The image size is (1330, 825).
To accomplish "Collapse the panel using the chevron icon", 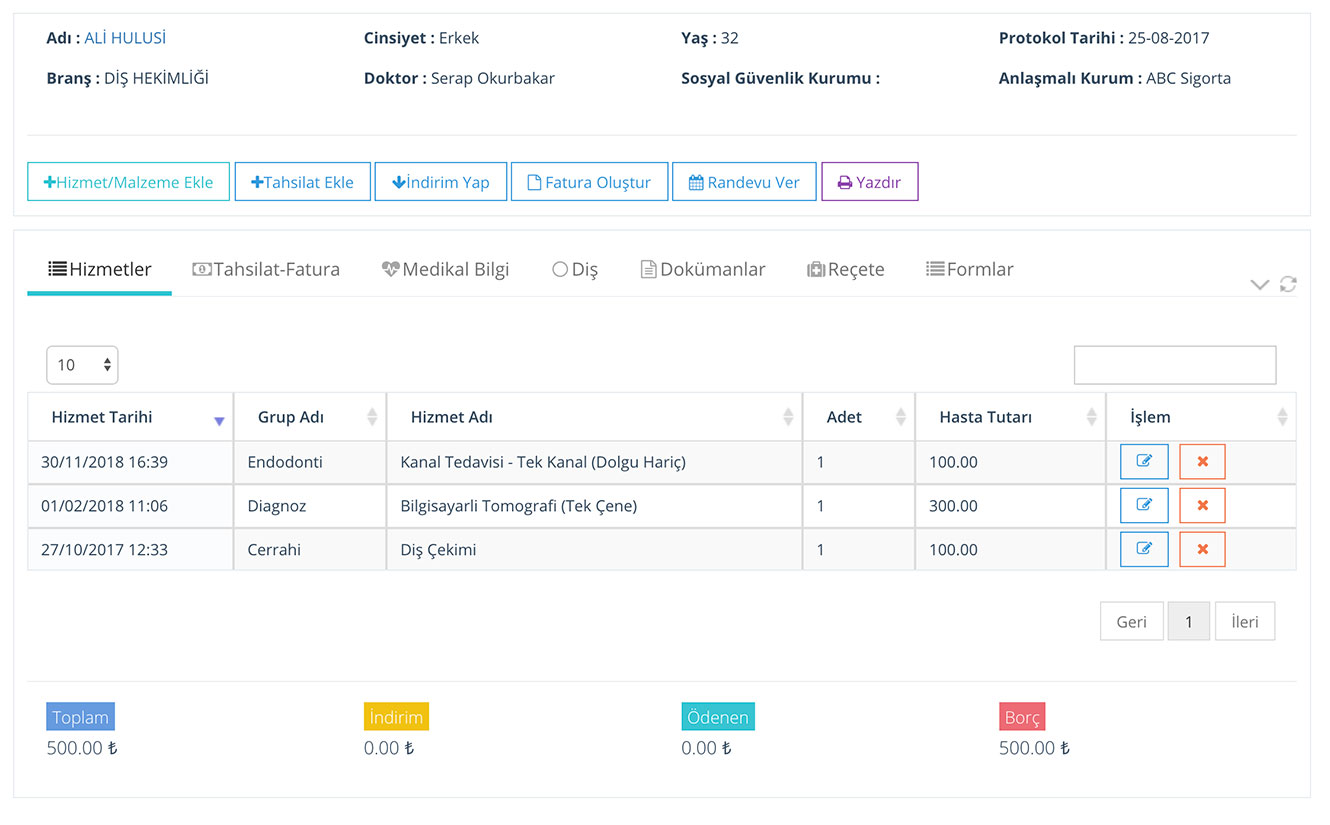I will (1260, 285).
